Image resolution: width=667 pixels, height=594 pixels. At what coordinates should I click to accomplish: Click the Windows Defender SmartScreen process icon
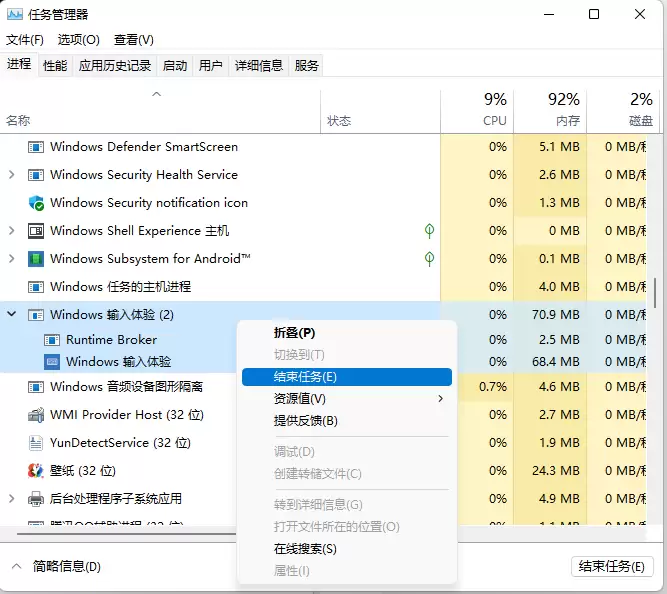[36, 147]
